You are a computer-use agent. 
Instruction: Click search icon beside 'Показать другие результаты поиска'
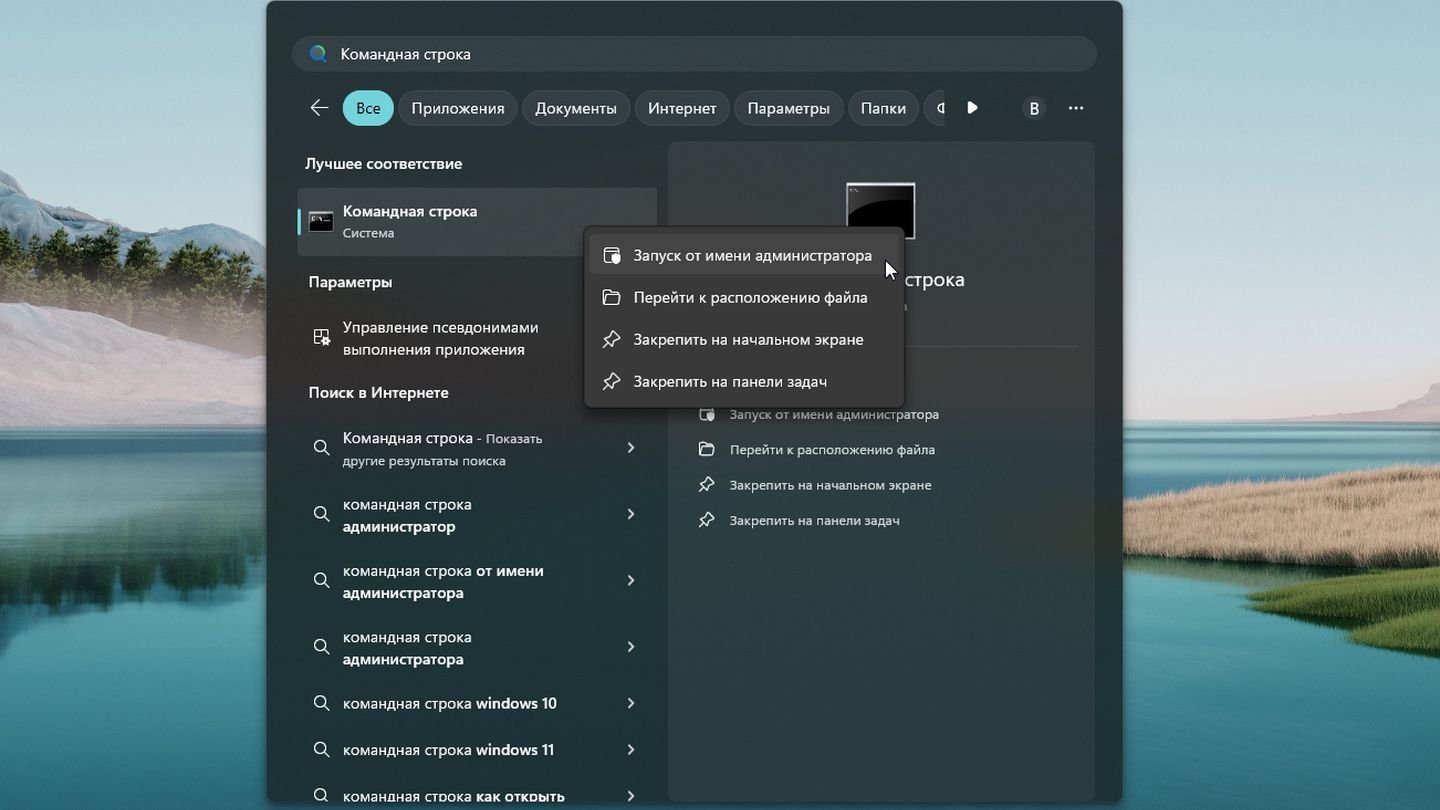click(x=321, y=448)
